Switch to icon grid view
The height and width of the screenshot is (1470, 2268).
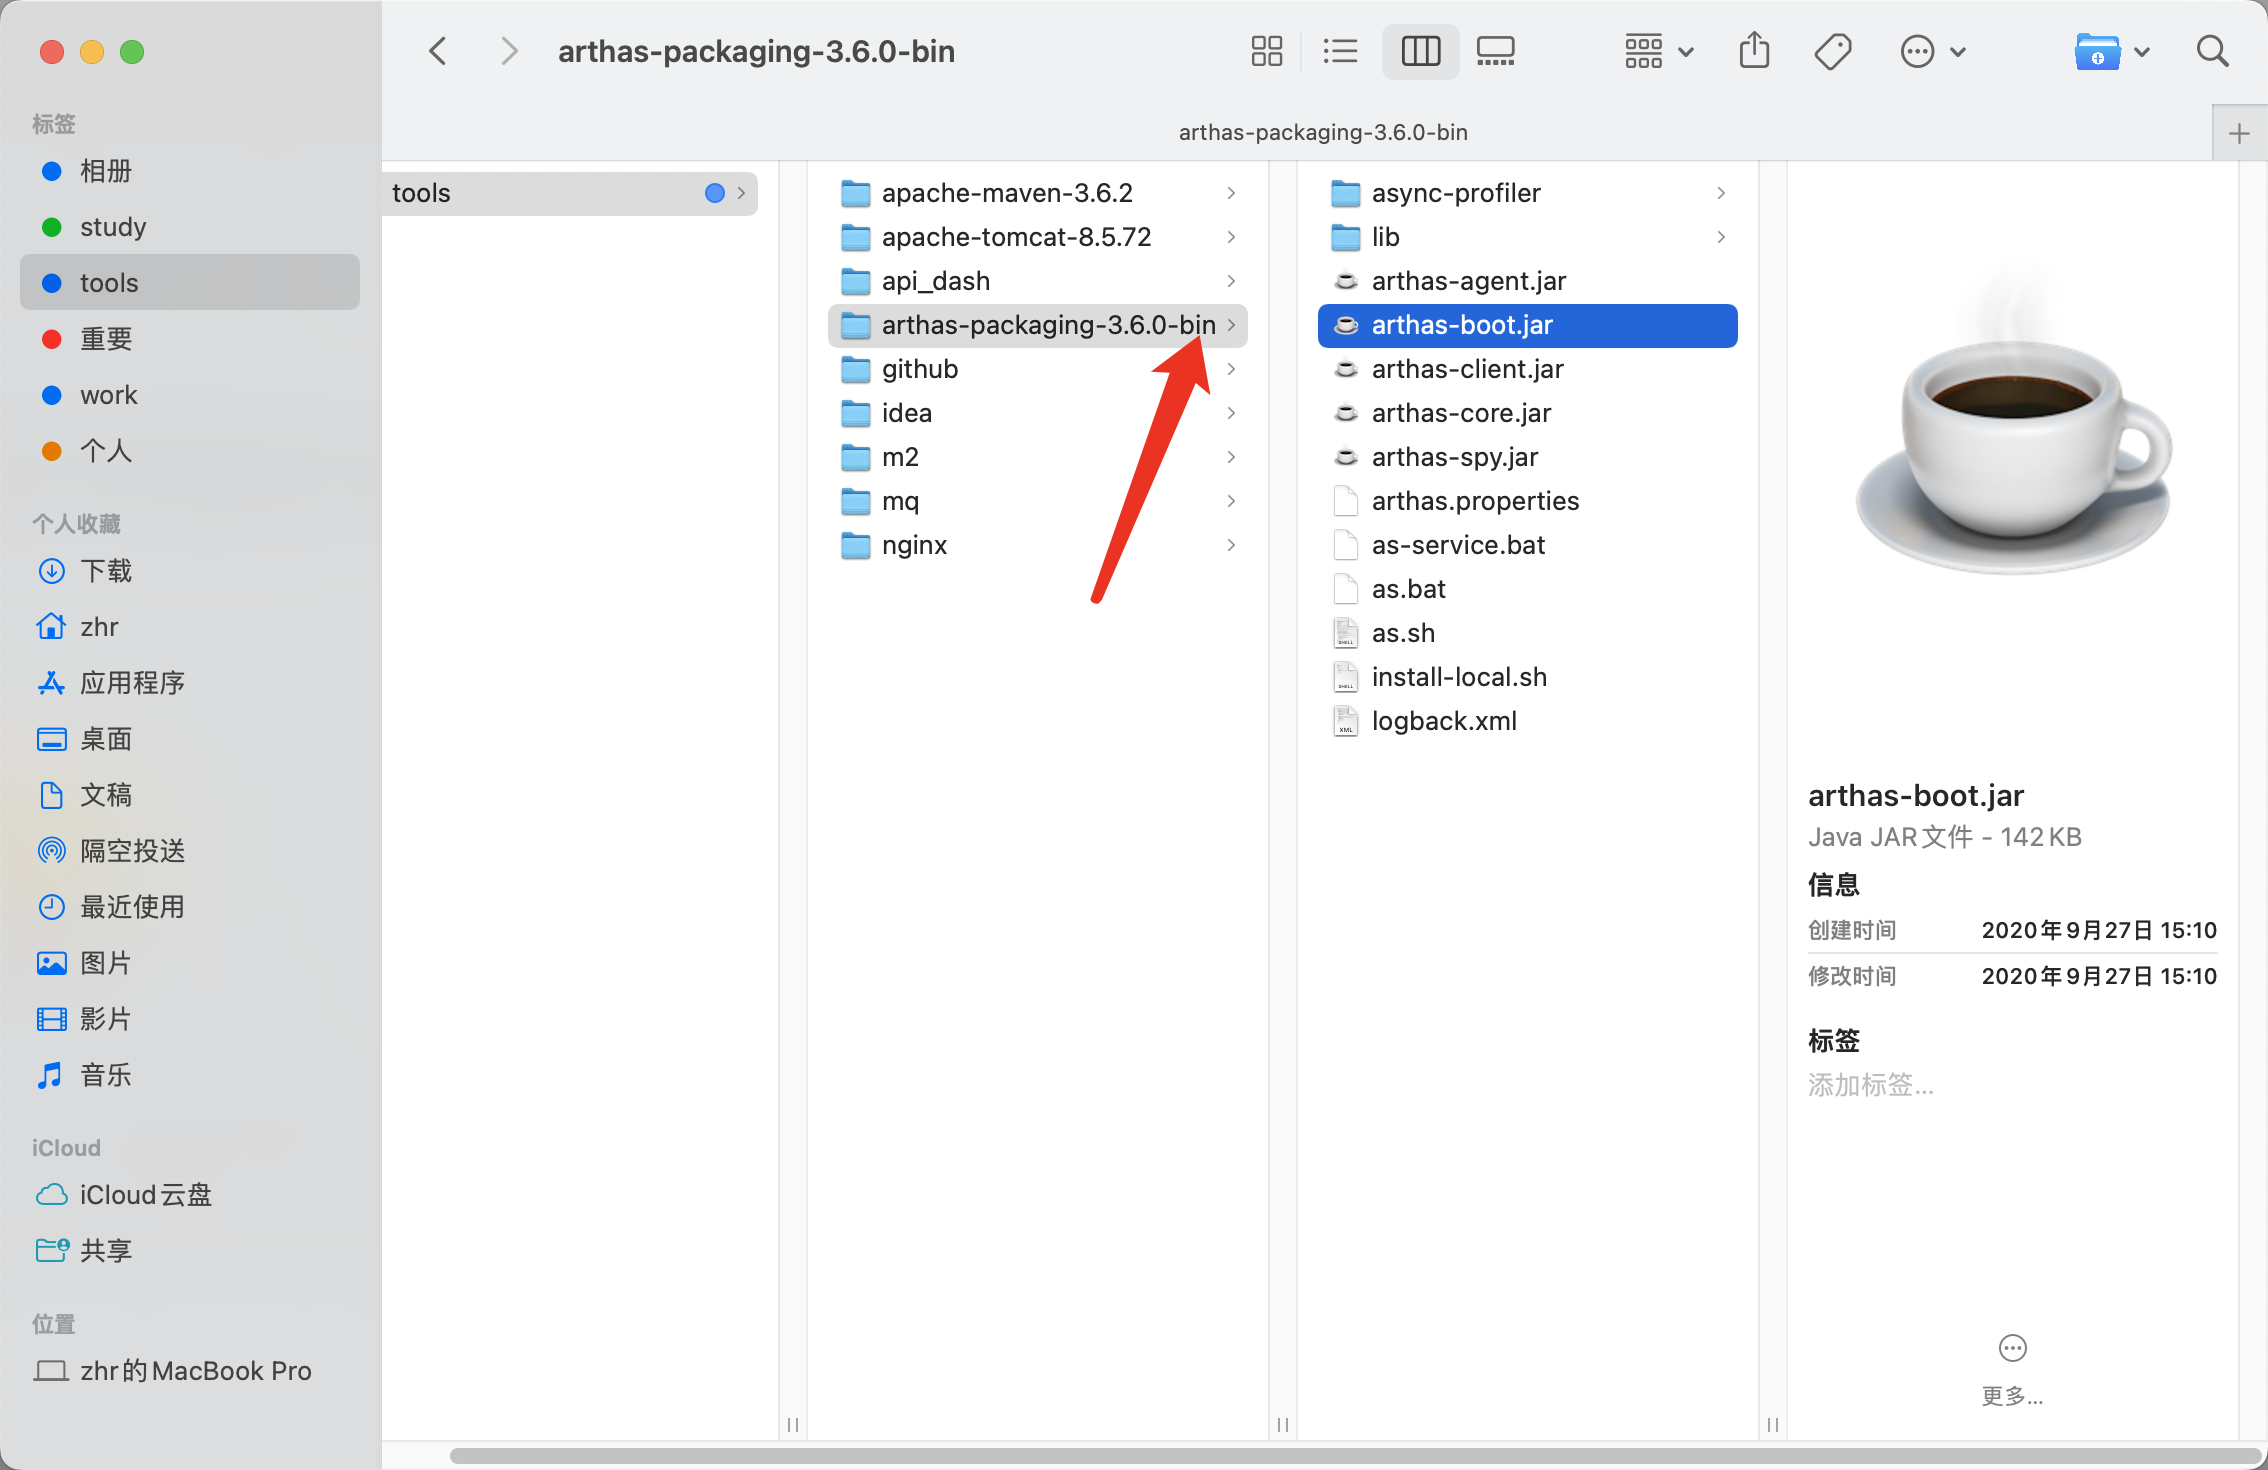pyautogui.click(x=1266, y=51)
